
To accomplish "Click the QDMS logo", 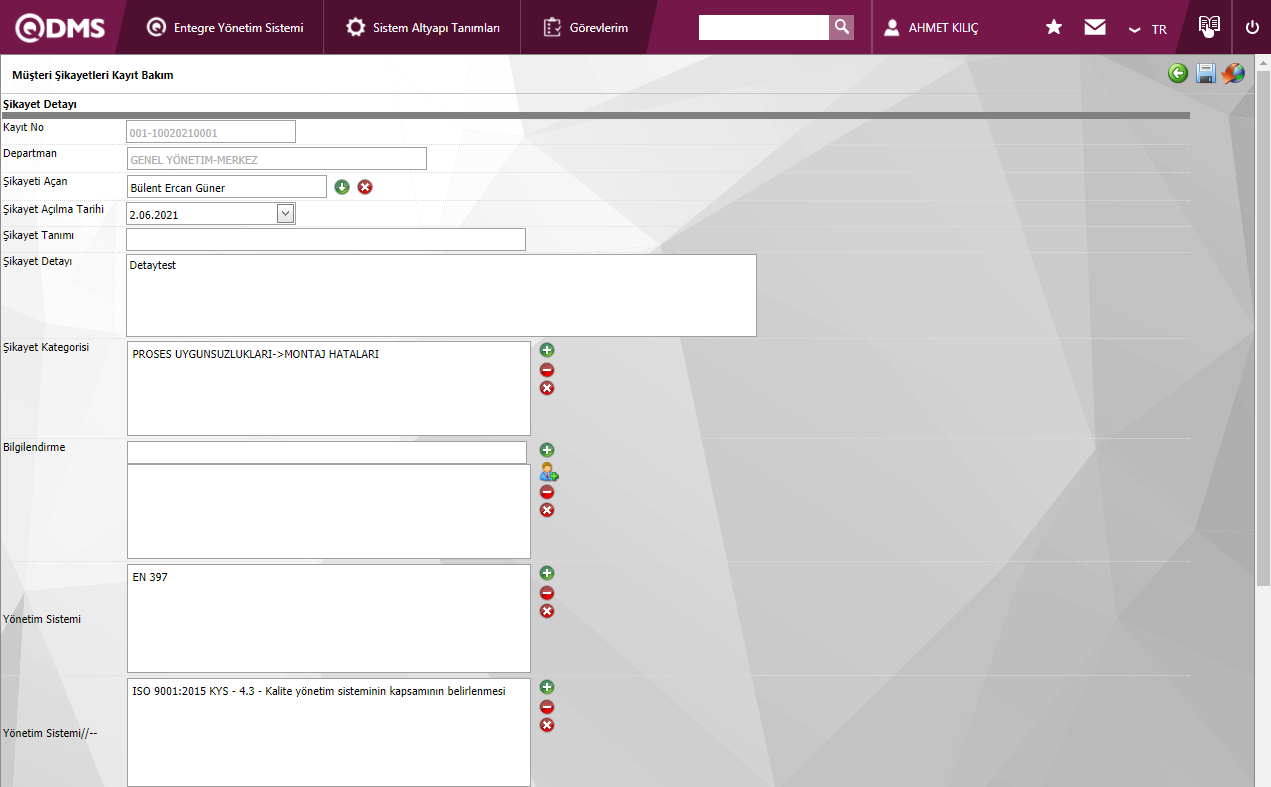I will (60, 28).
